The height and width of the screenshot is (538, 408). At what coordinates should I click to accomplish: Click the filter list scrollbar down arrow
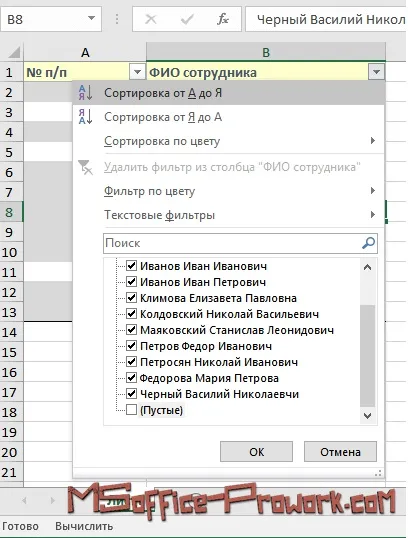(x=368, y=416)
